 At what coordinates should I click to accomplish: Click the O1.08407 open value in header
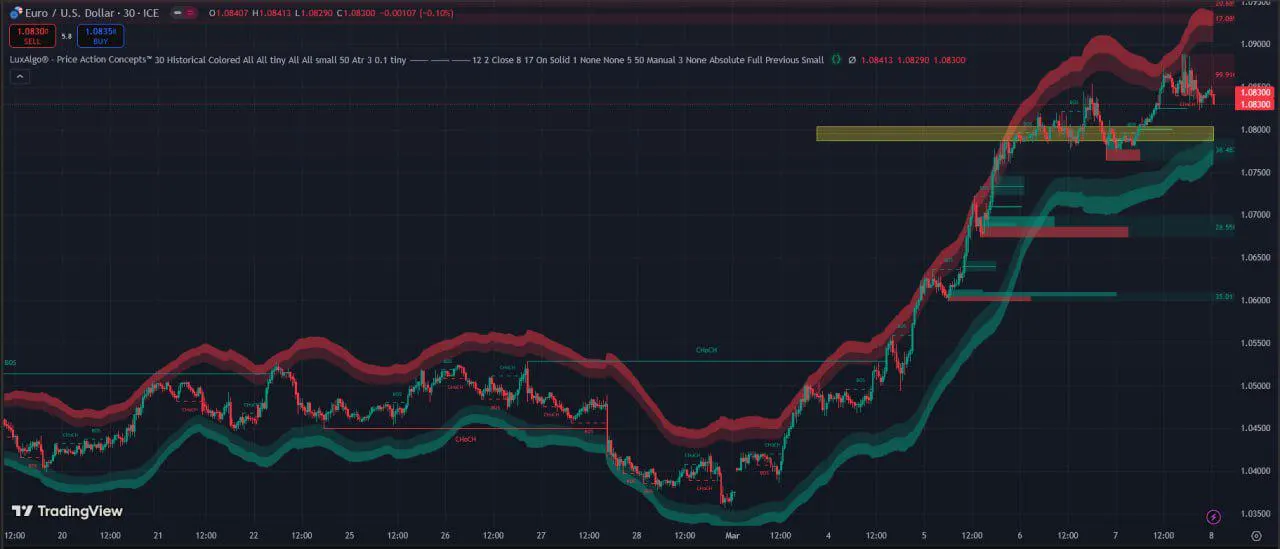click(230, 13)
